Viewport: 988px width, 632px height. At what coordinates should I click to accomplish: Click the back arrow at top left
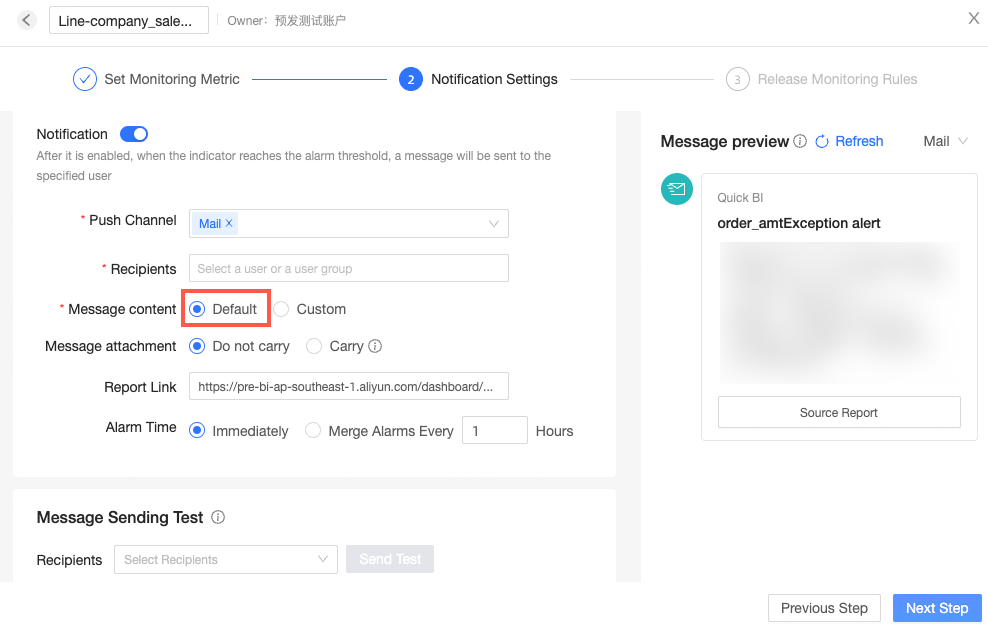[x=26, y=19]
